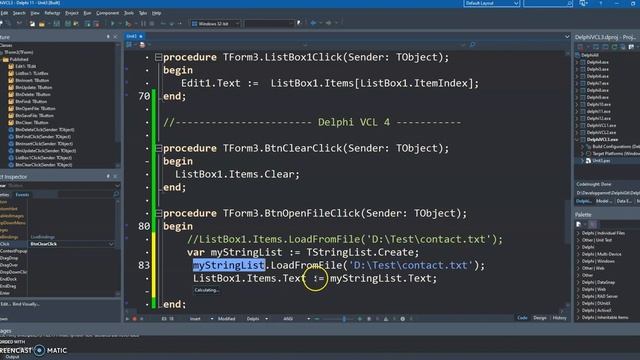Click the zoom out minus icon
Viewport: 640px width, 360px height.
pyautogui.click(x=317, y=319)
